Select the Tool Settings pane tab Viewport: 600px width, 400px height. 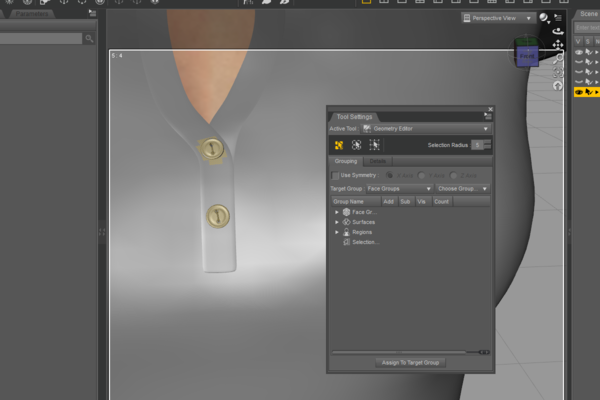[354, 117]
